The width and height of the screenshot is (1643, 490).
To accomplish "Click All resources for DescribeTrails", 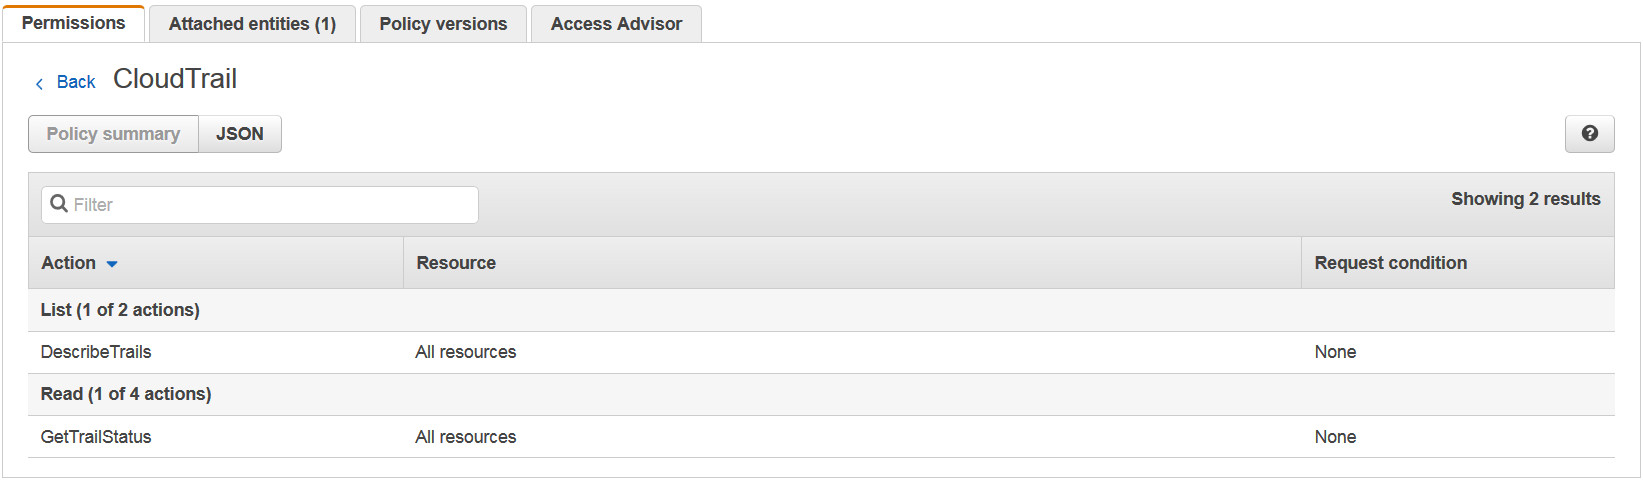I will (466, 352).
